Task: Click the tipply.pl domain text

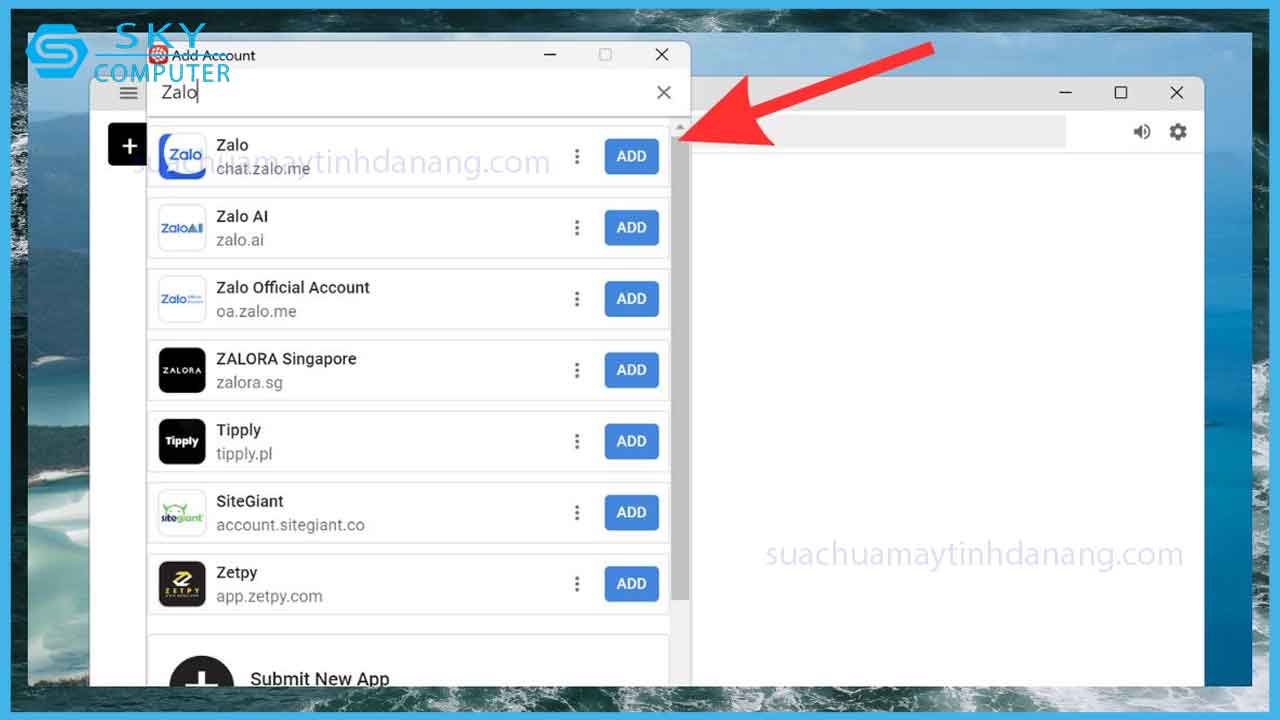Action: point(244,454)
